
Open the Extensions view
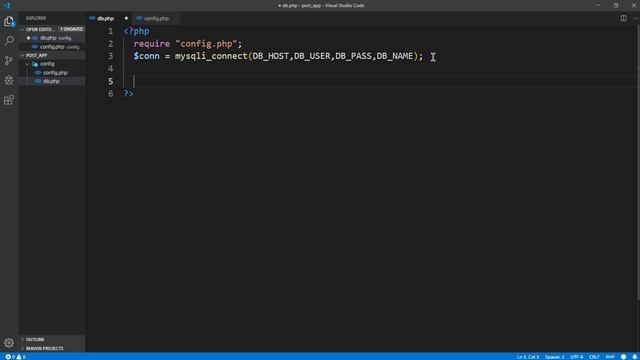(9, 100)
